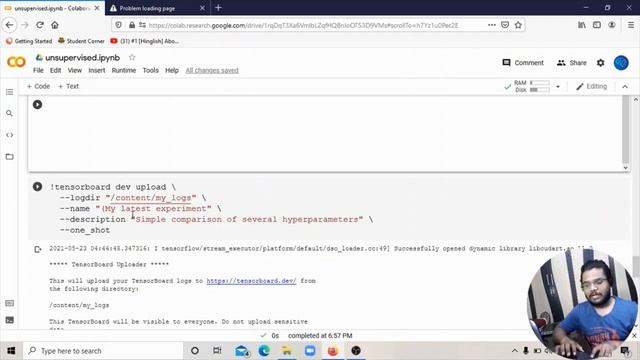Bookmark this page with star icon
This screenshot has width=640, height=360.
coord(518,25)
